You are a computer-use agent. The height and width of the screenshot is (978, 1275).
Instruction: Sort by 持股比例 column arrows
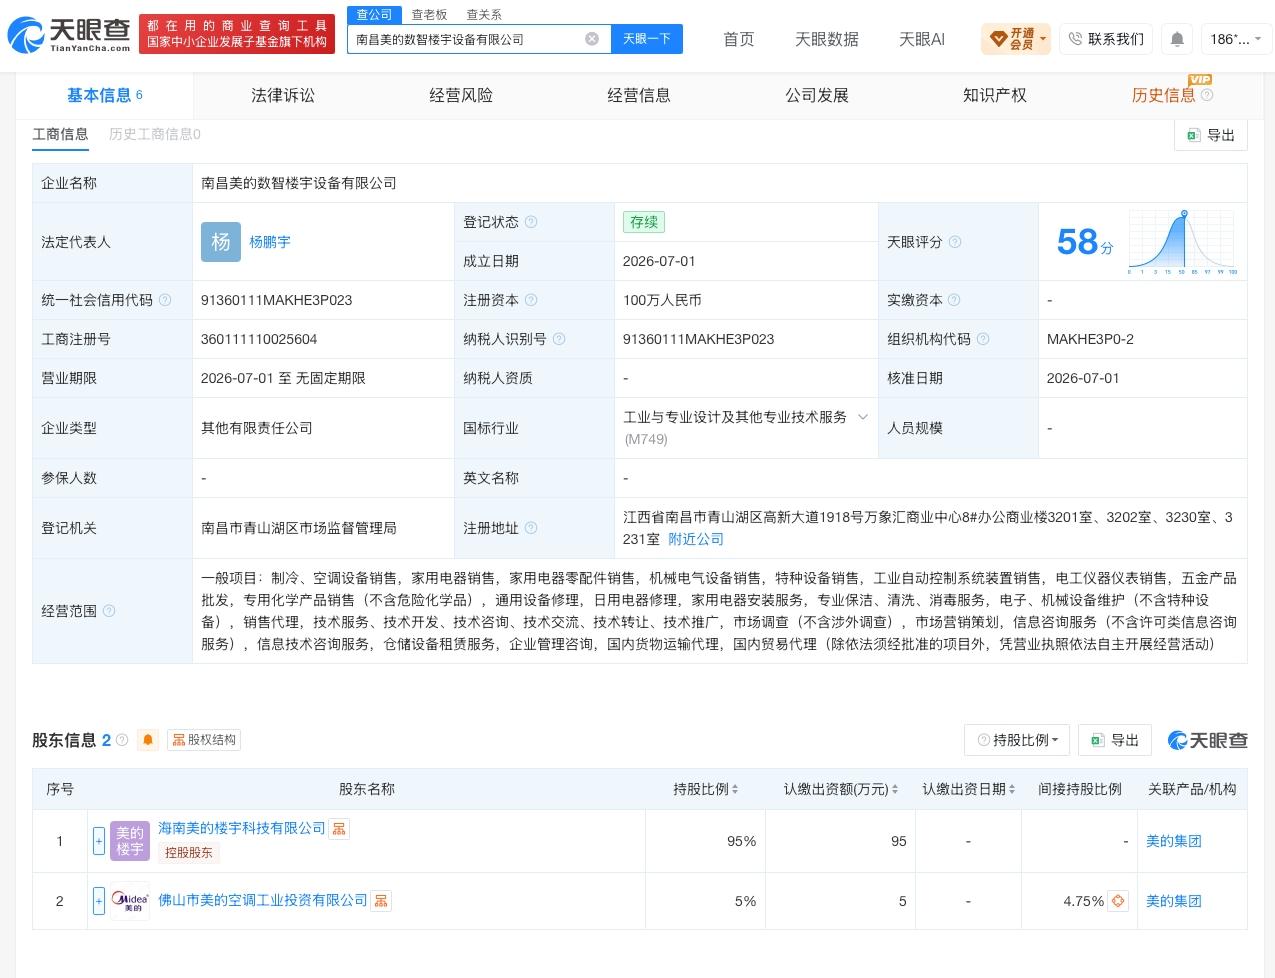735,789
